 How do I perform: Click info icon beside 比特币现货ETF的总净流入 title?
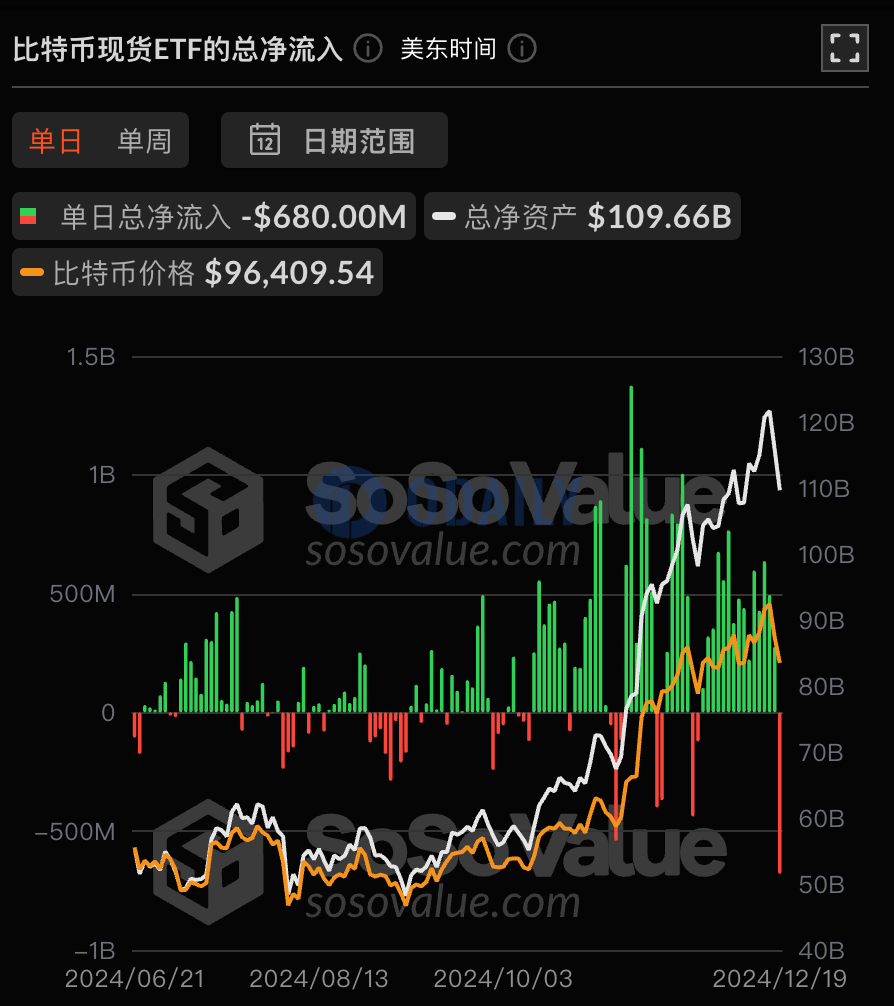tap(368, 48)
